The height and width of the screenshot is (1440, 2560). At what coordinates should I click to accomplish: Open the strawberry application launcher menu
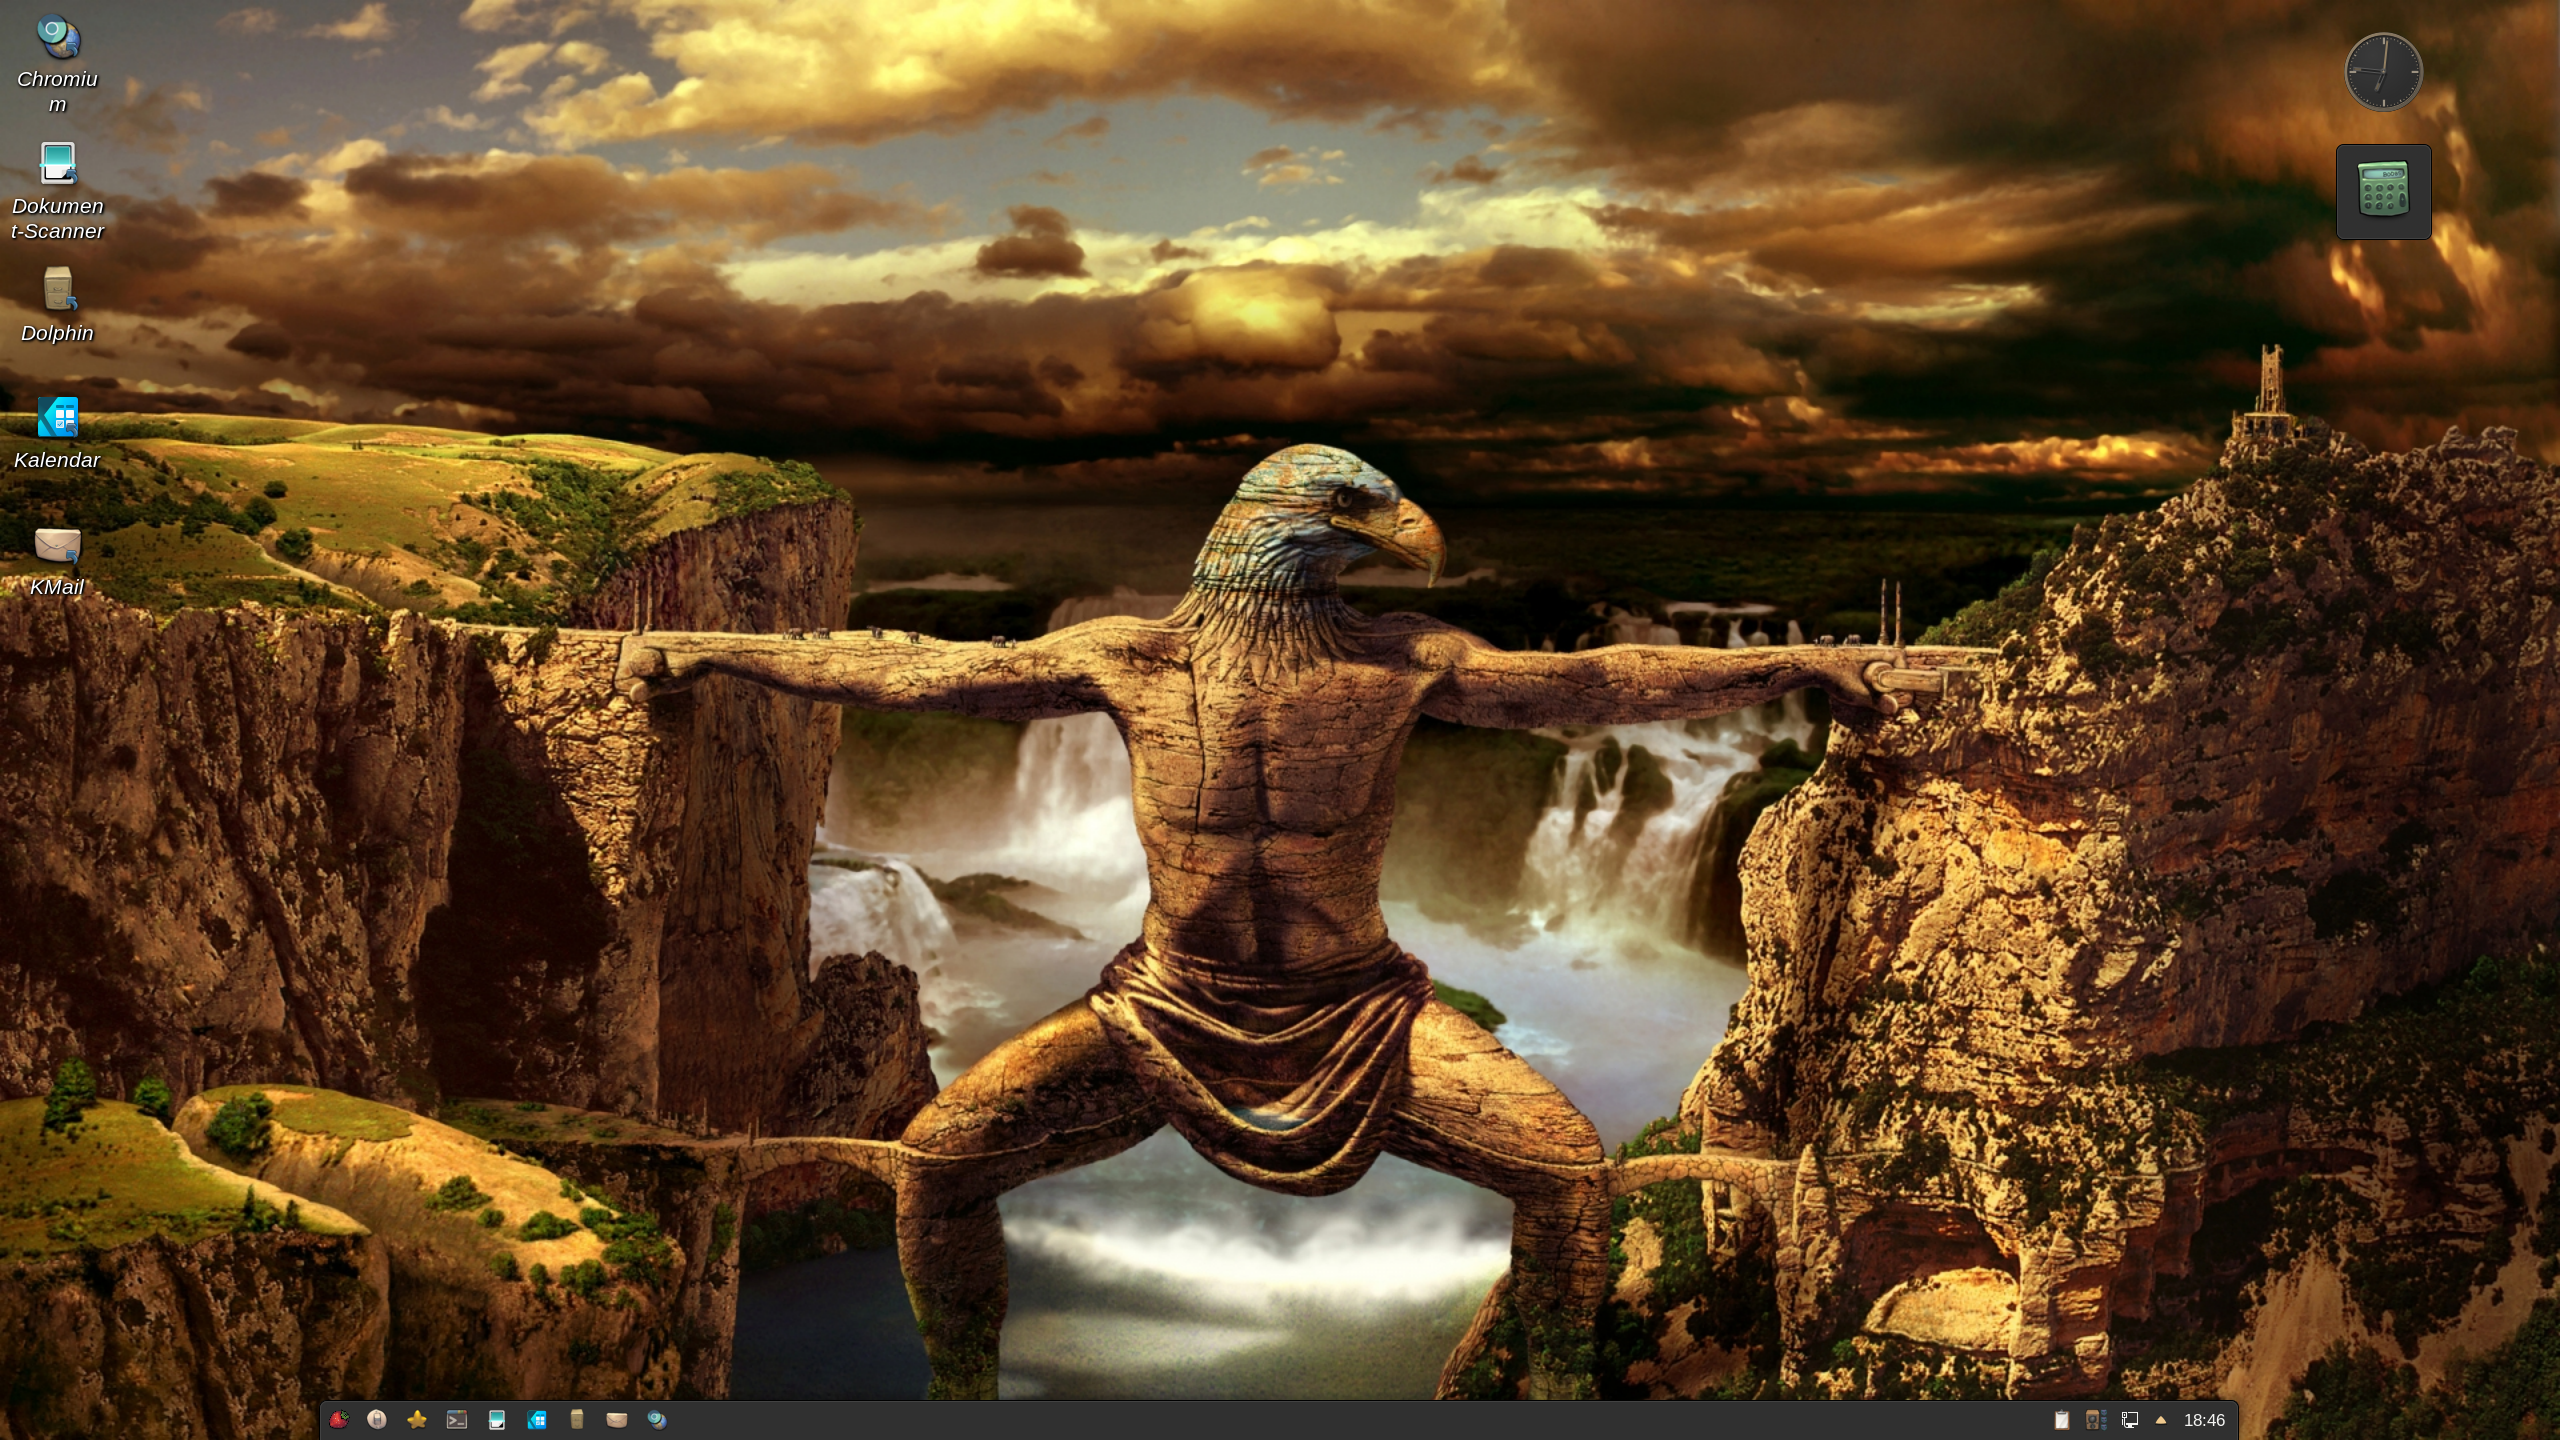point(339,1420)
